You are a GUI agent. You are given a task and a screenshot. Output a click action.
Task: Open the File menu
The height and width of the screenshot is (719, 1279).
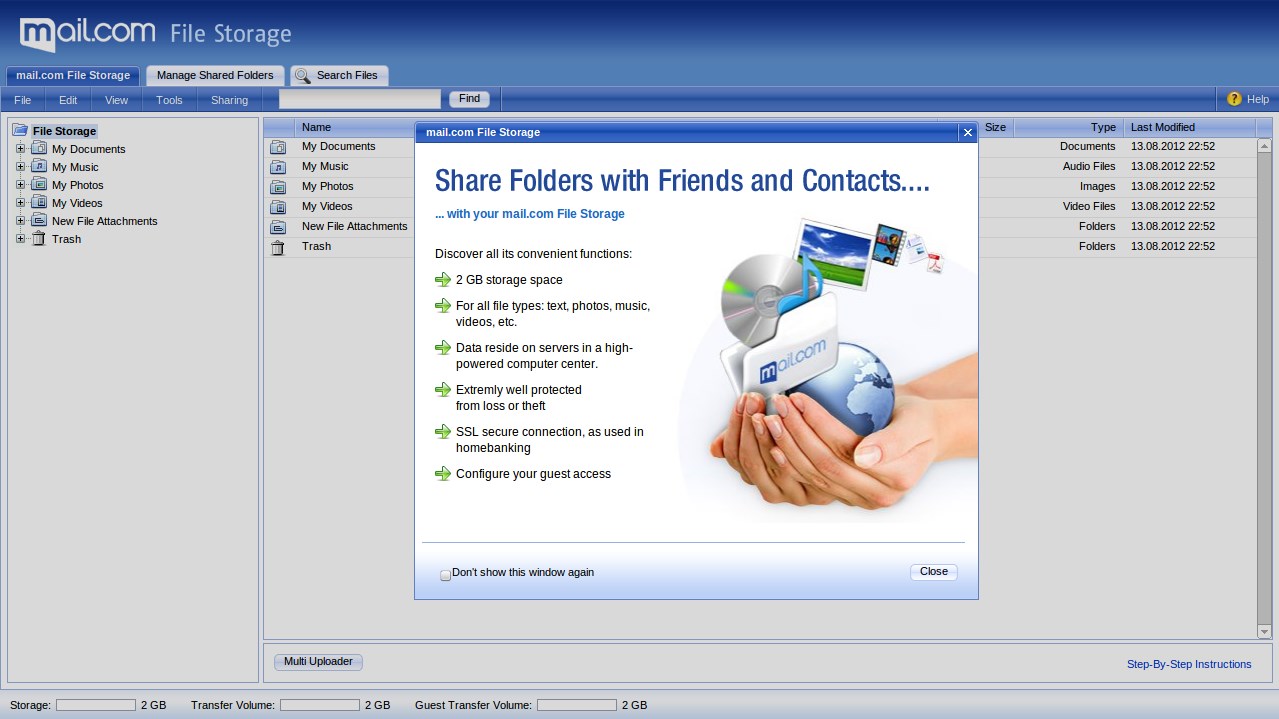click(22, 100)
